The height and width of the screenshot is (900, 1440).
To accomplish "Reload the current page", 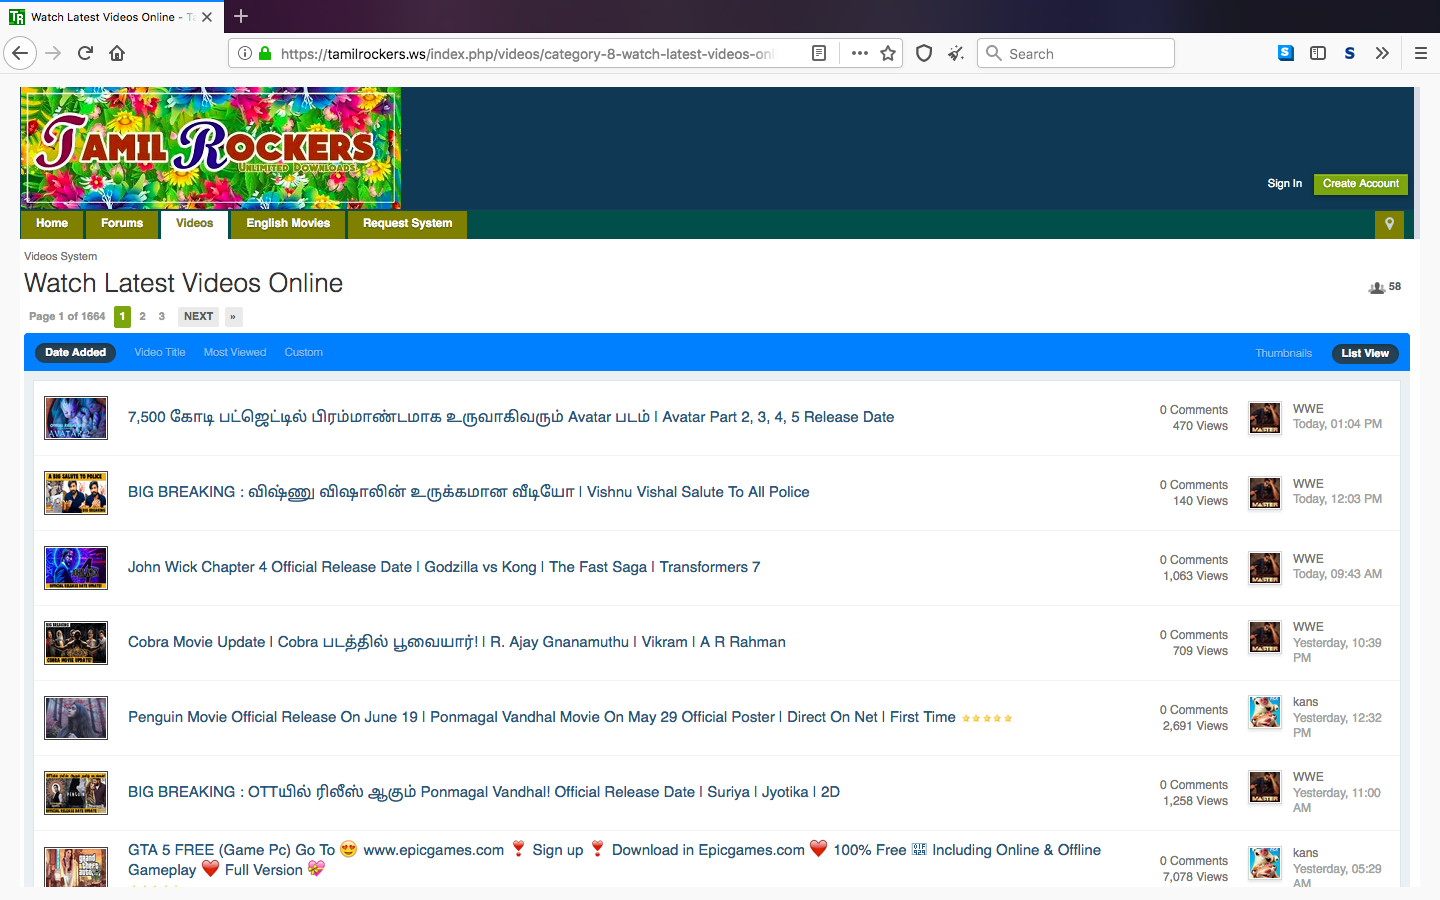I will click(x=85, y=53).
